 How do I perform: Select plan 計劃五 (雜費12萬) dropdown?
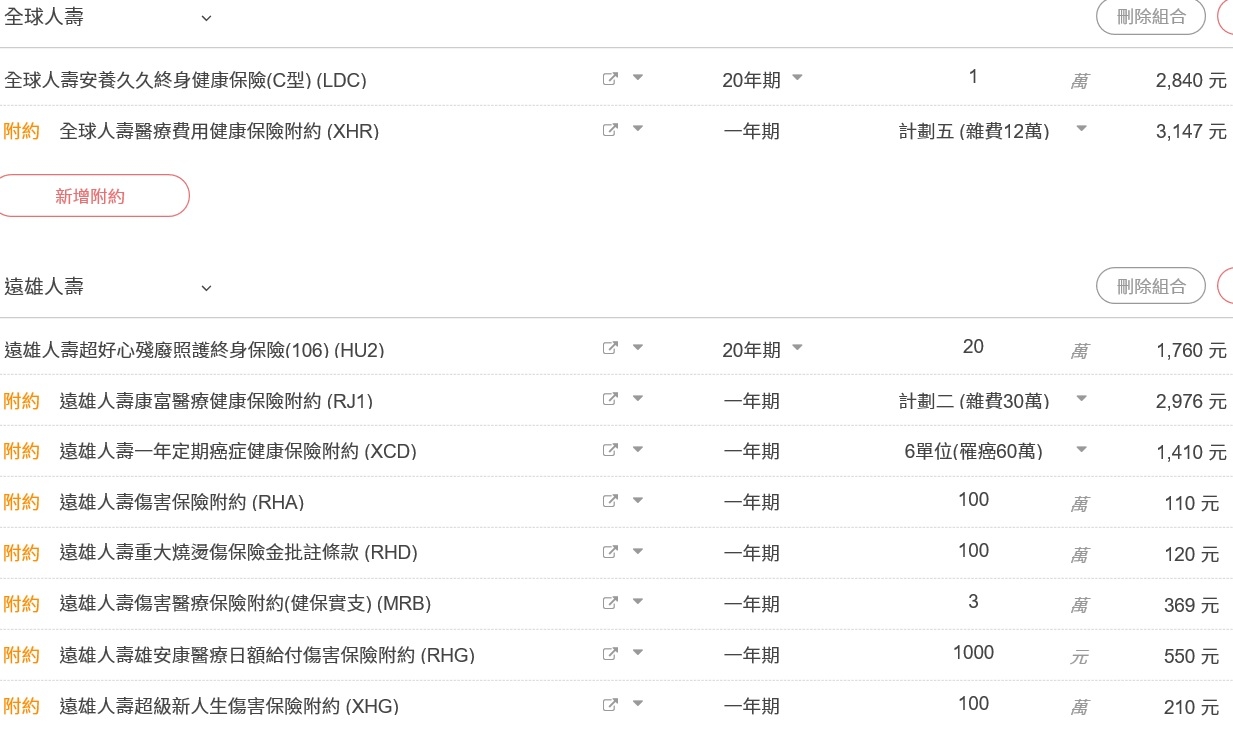pos(992,130)
